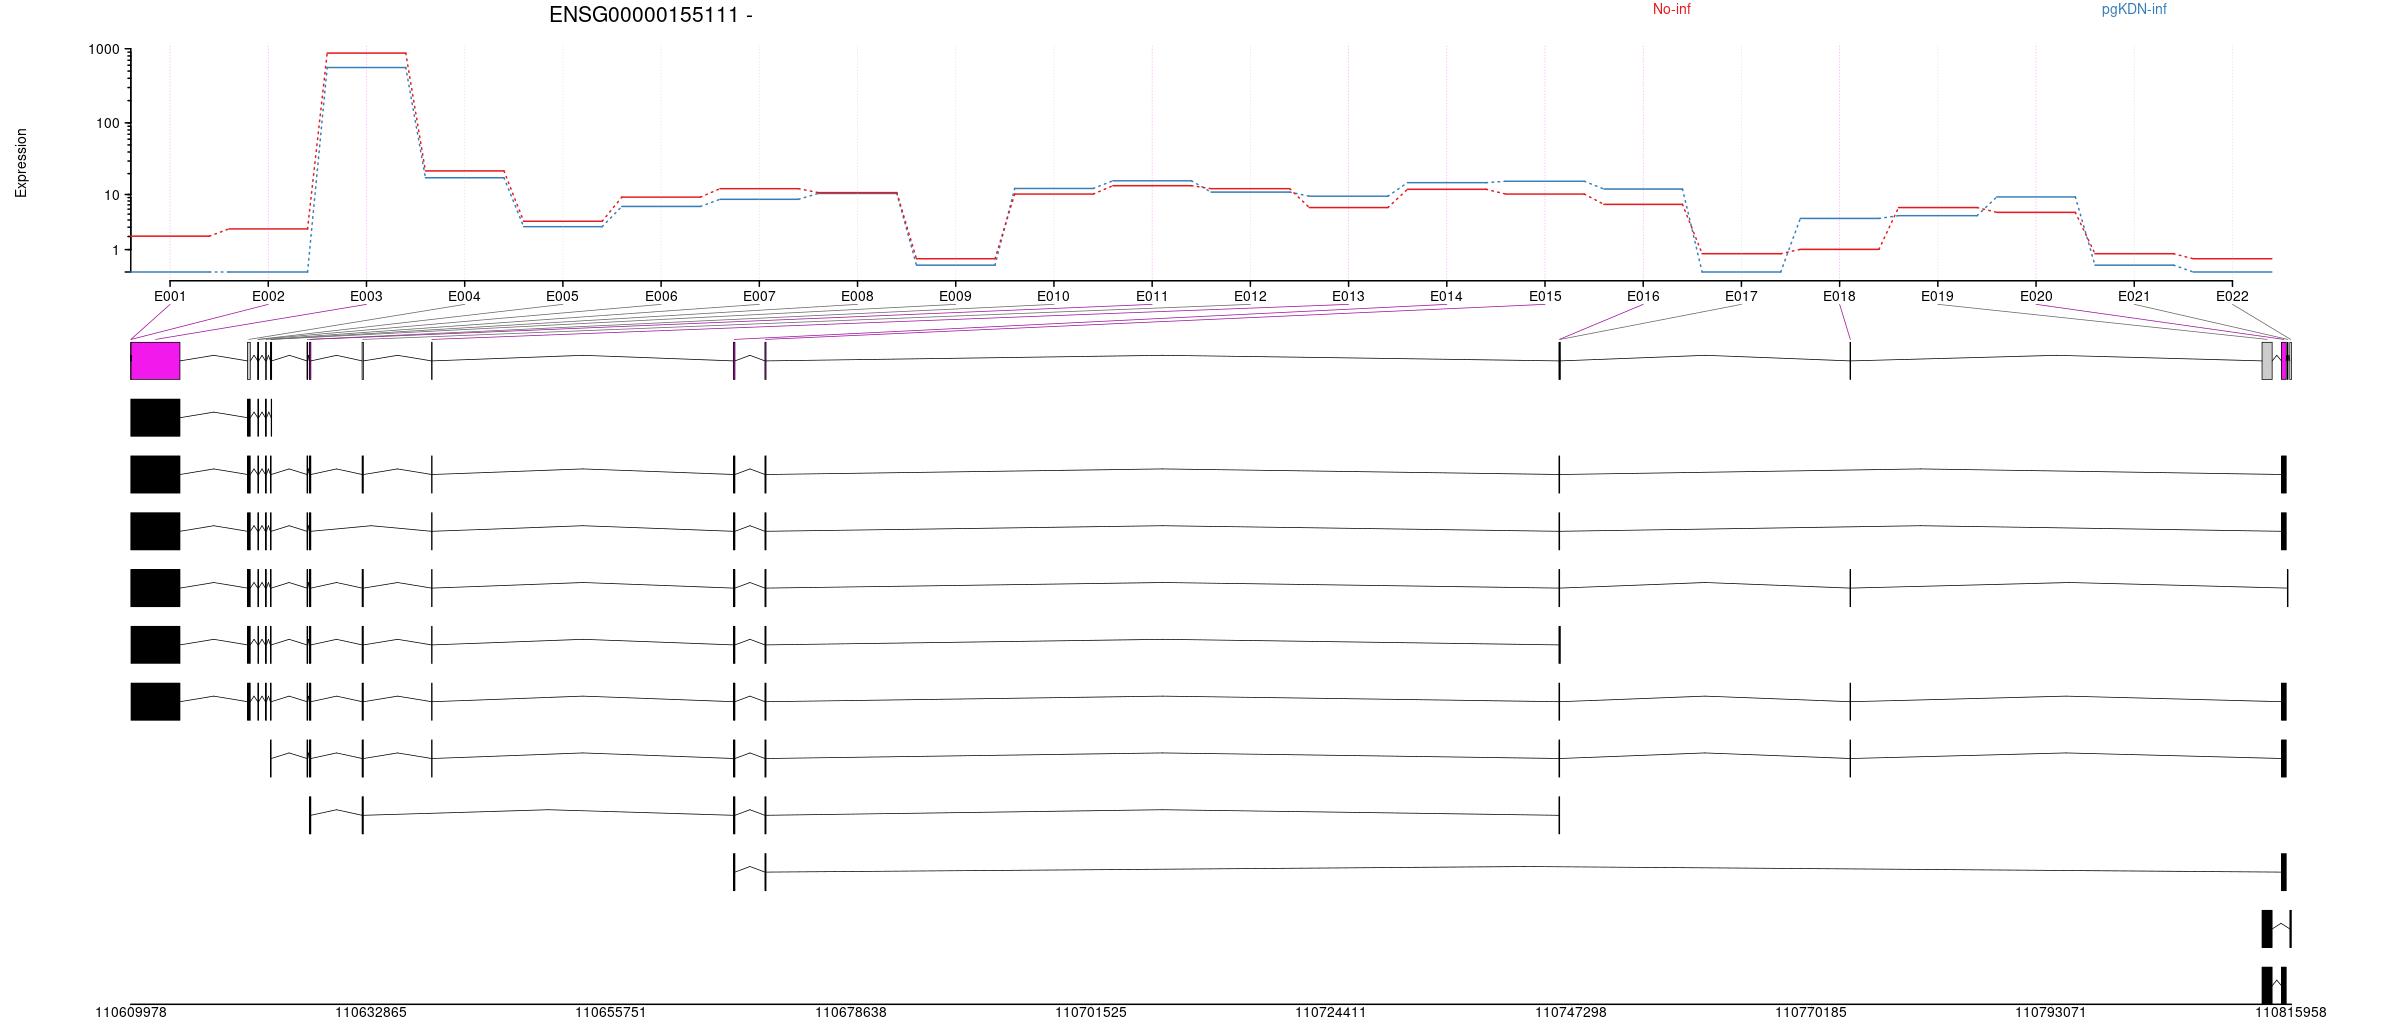Click exon label E011
The width and height of the screenshot is (2400, 1030).
[x=1152, y=296]
